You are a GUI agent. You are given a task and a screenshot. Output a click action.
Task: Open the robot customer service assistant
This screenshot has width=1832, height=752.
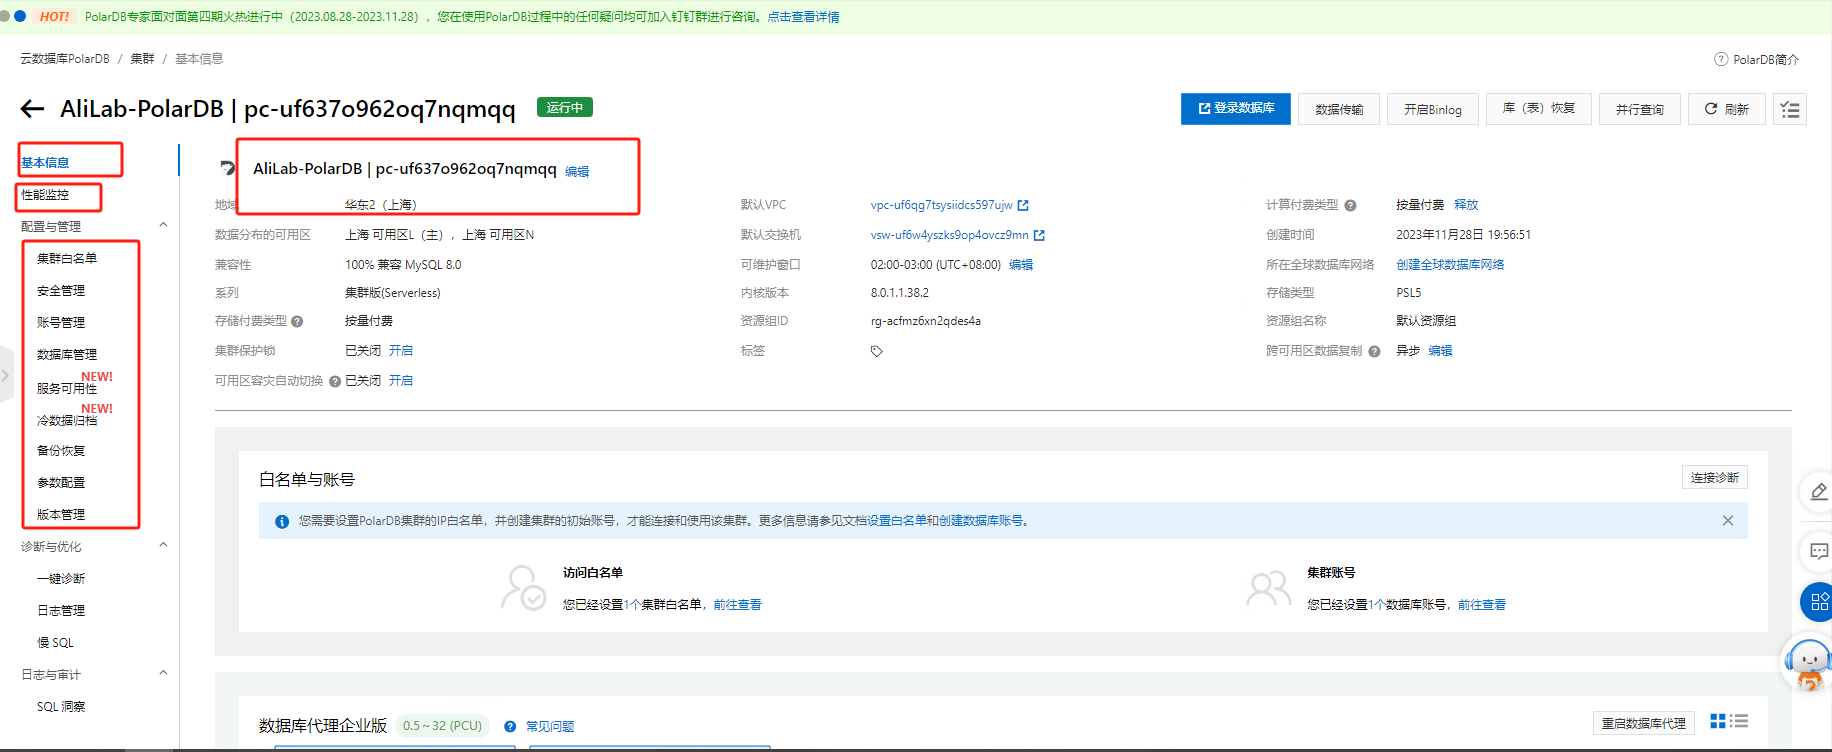tap(1808, 664)
